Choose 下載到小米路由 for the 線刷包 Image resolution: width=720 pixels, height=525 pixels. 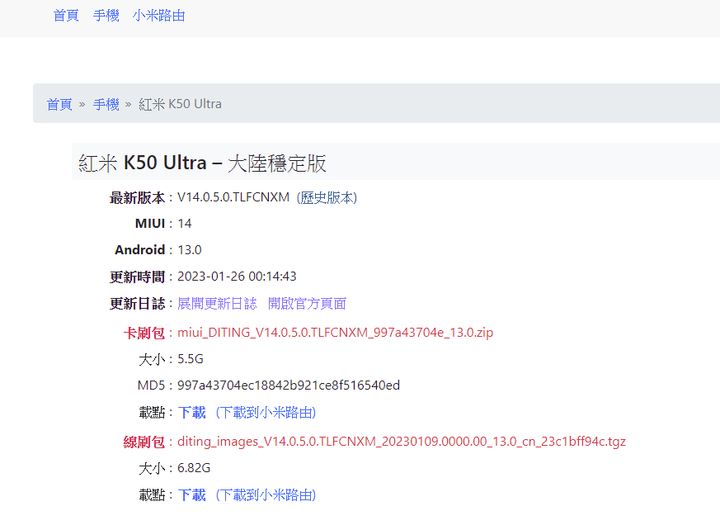266,495
